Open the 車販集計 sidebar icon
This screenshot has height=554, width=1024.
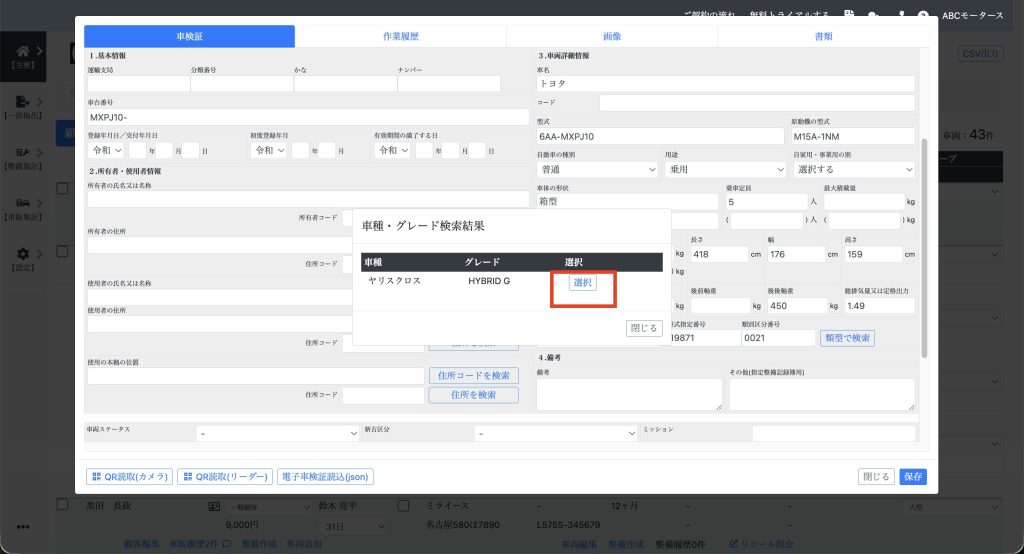(x=23, y=204)
